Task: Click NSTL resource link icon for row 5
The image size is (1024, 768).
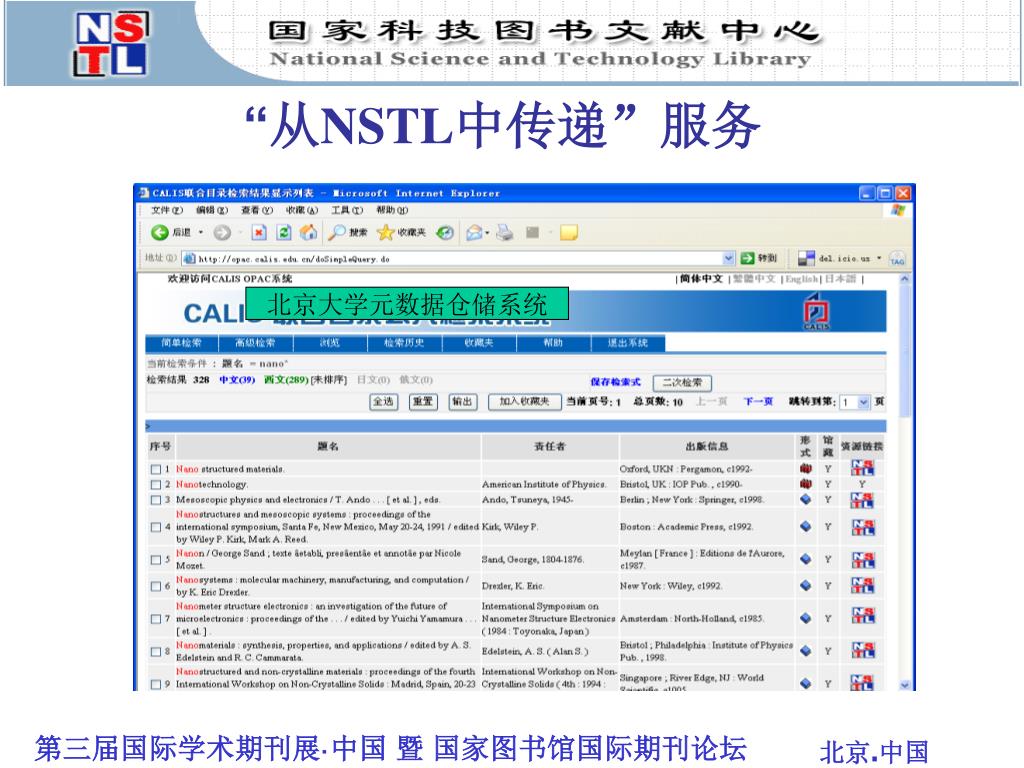Action: 862,560
